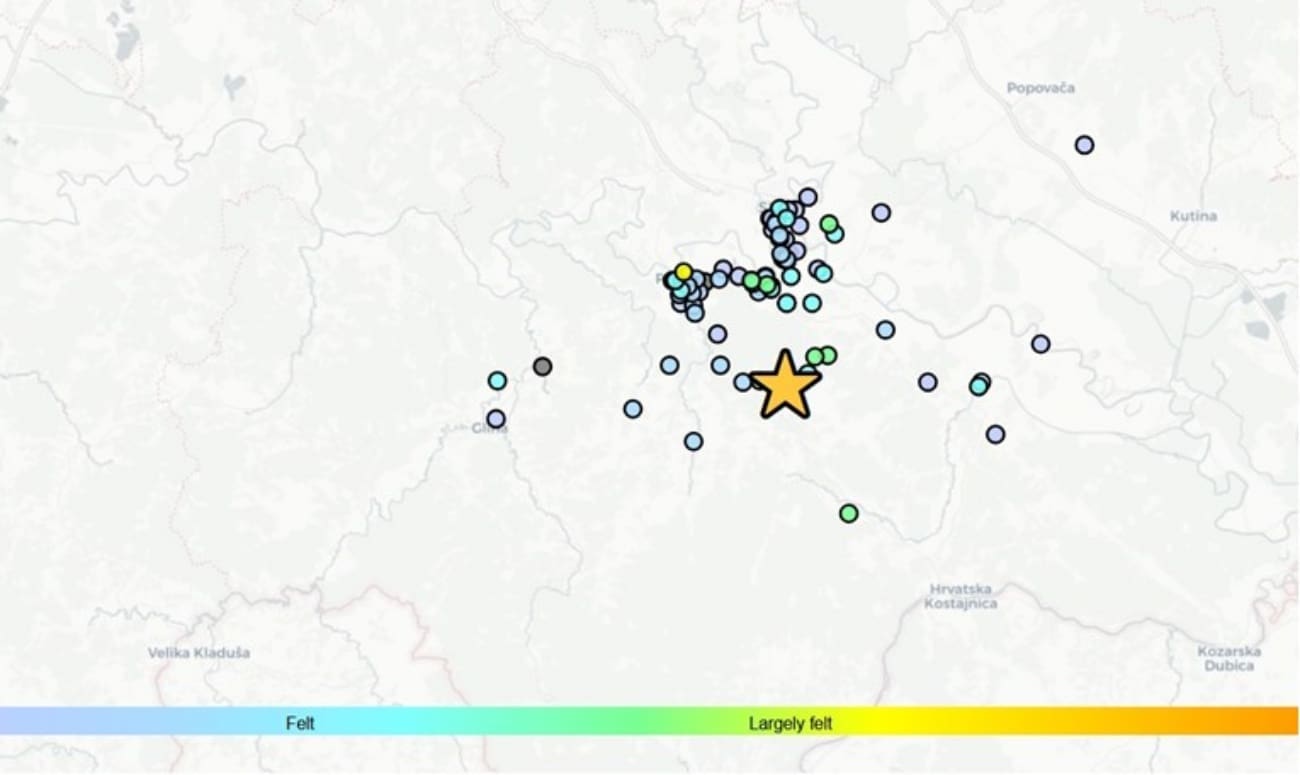
Task: Click the pair of green markers above the star
Action: tap(821, 356)
